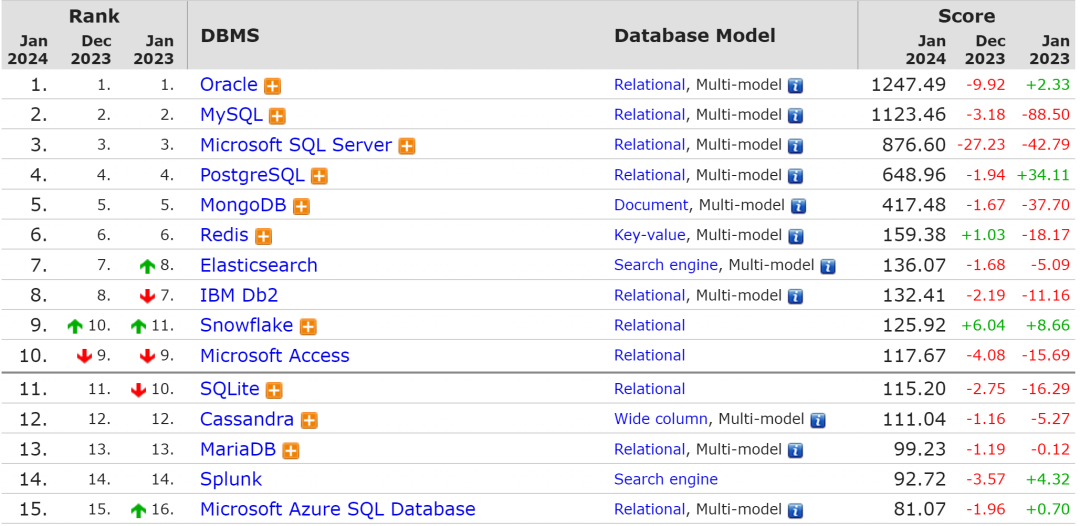The height and width of the screenshot is (526, 1080).
Task: Open the MariaDB link
Action: click(x=238, y=449)
